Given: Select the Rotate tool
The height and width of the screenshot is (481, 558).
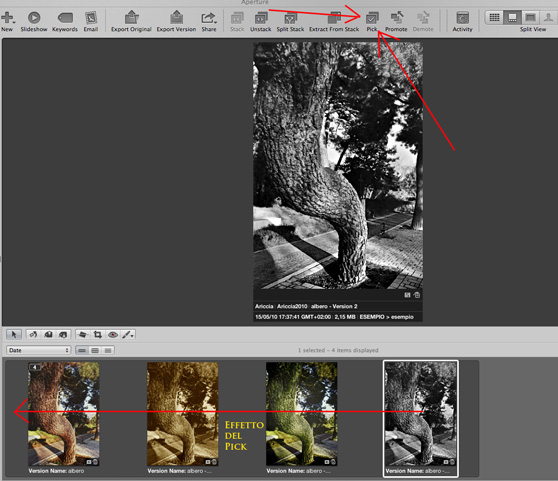Looking at the screenshot, I should click(x=33, y=334).
